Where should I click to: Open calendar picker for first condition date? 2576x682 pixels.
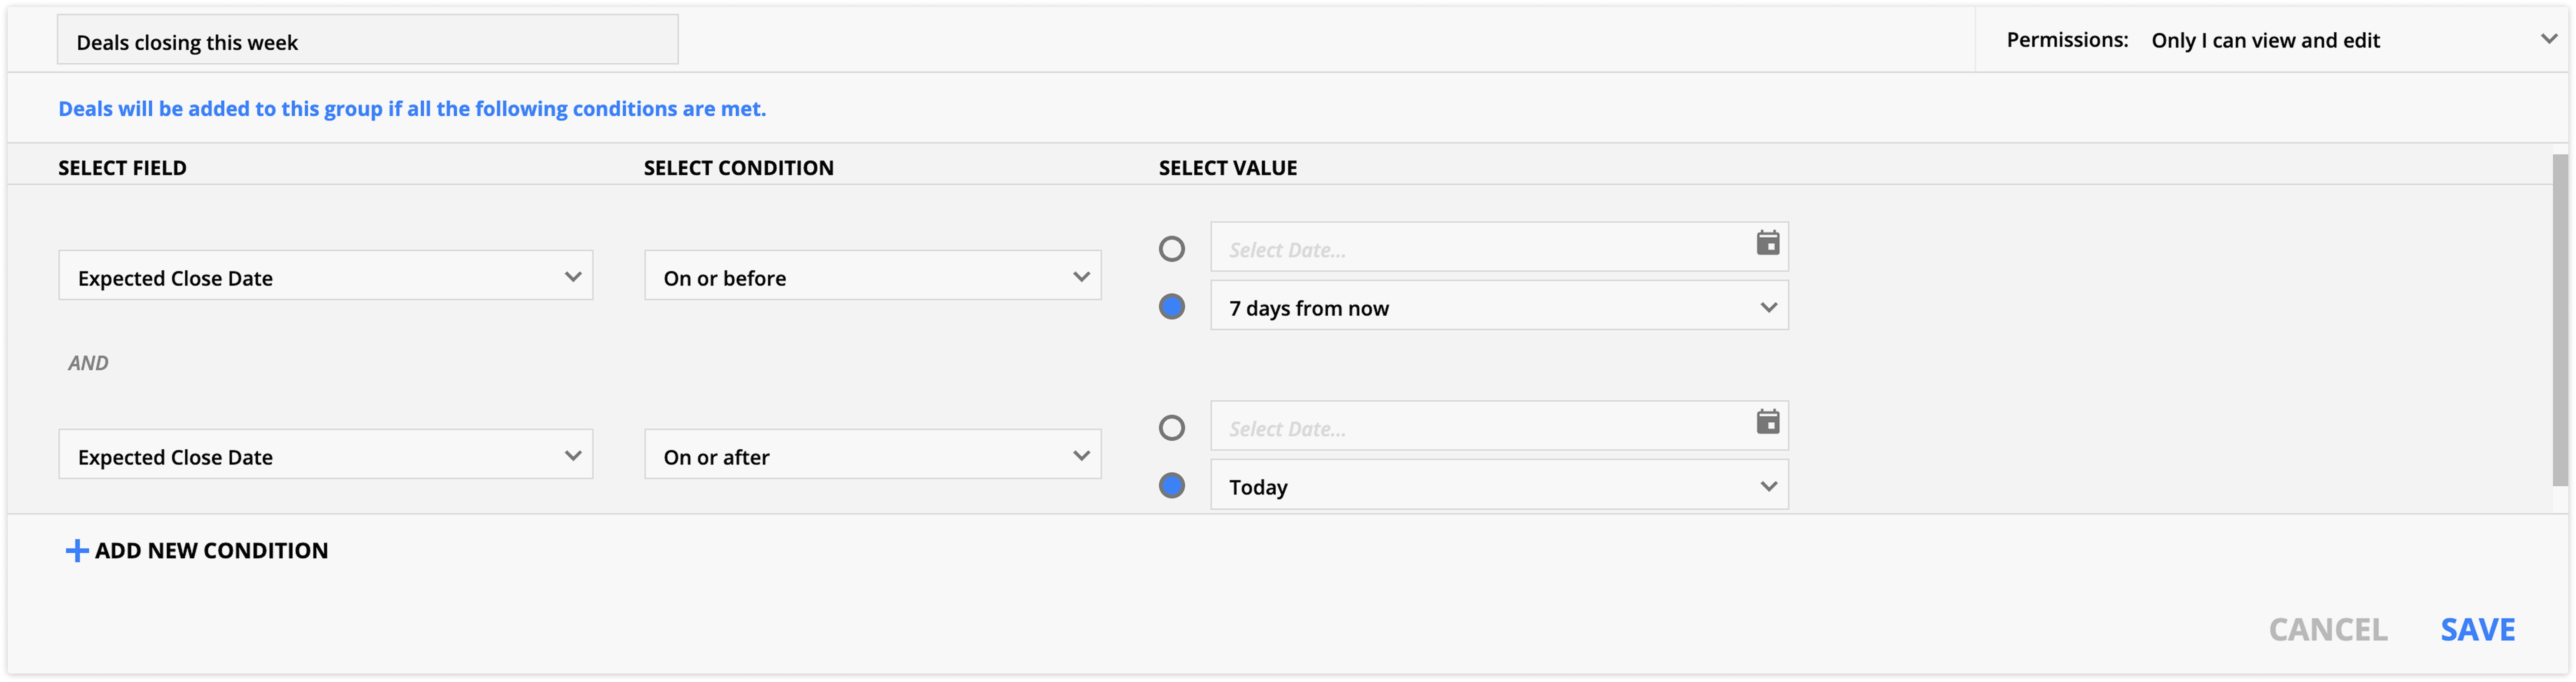[1767, 243]
